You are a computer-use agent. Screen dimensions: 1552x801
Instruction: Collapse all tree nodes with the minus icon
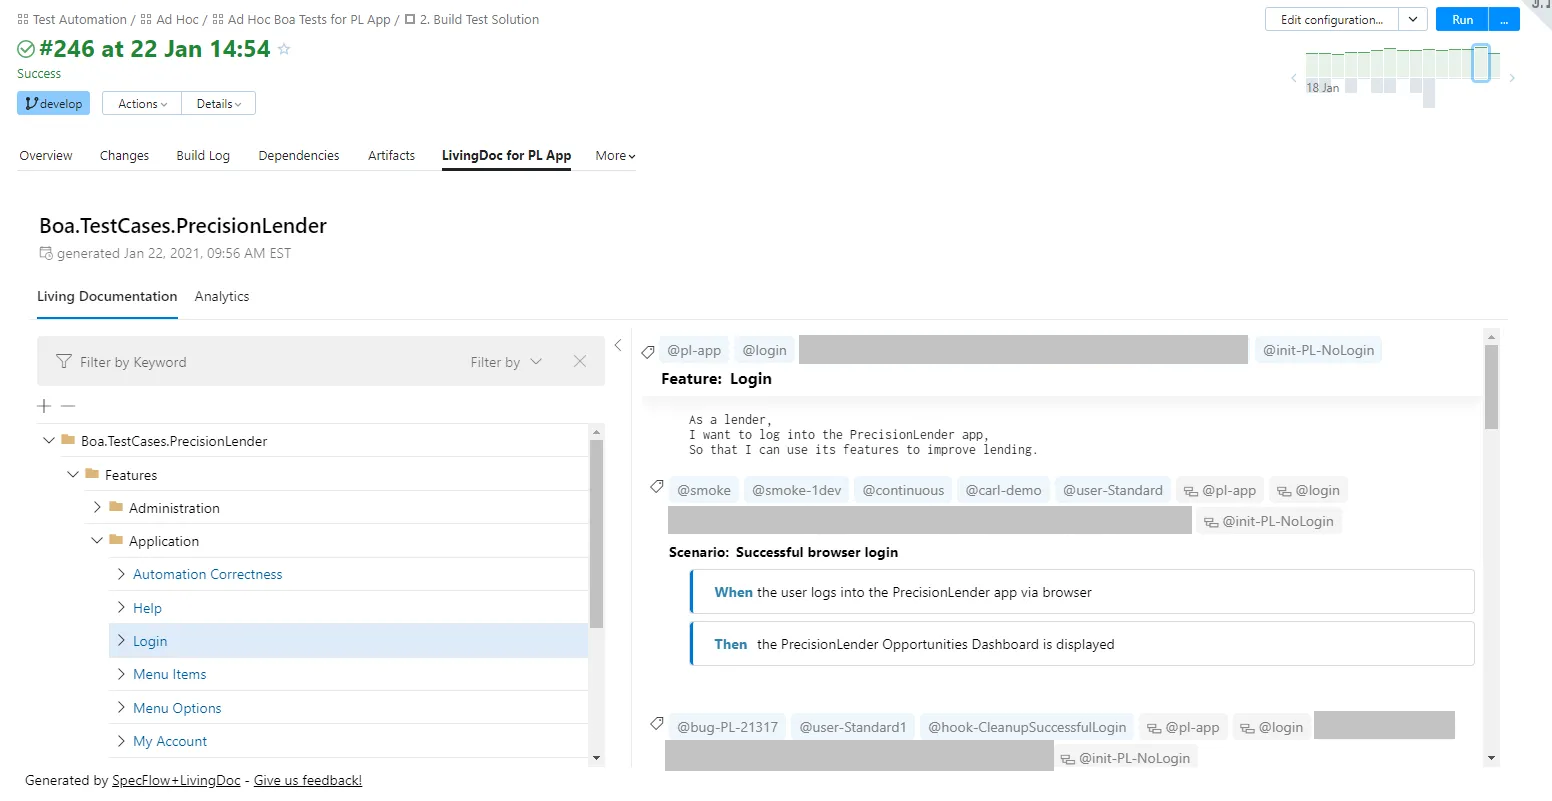pyautogui.click(x=67, y=406)
